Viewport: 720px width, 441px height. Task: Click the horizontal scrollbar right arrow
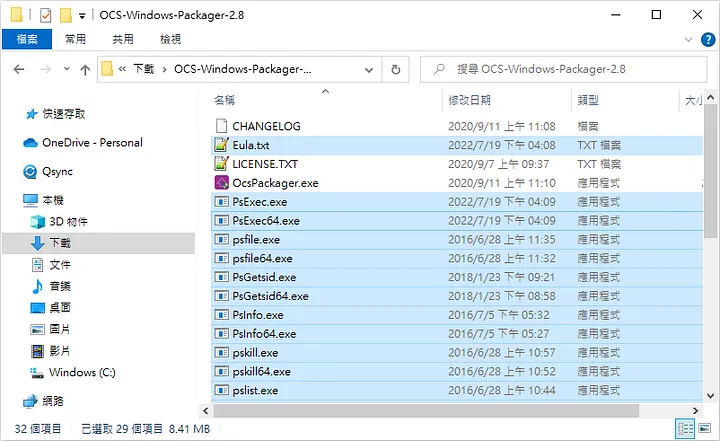(695, 411)
